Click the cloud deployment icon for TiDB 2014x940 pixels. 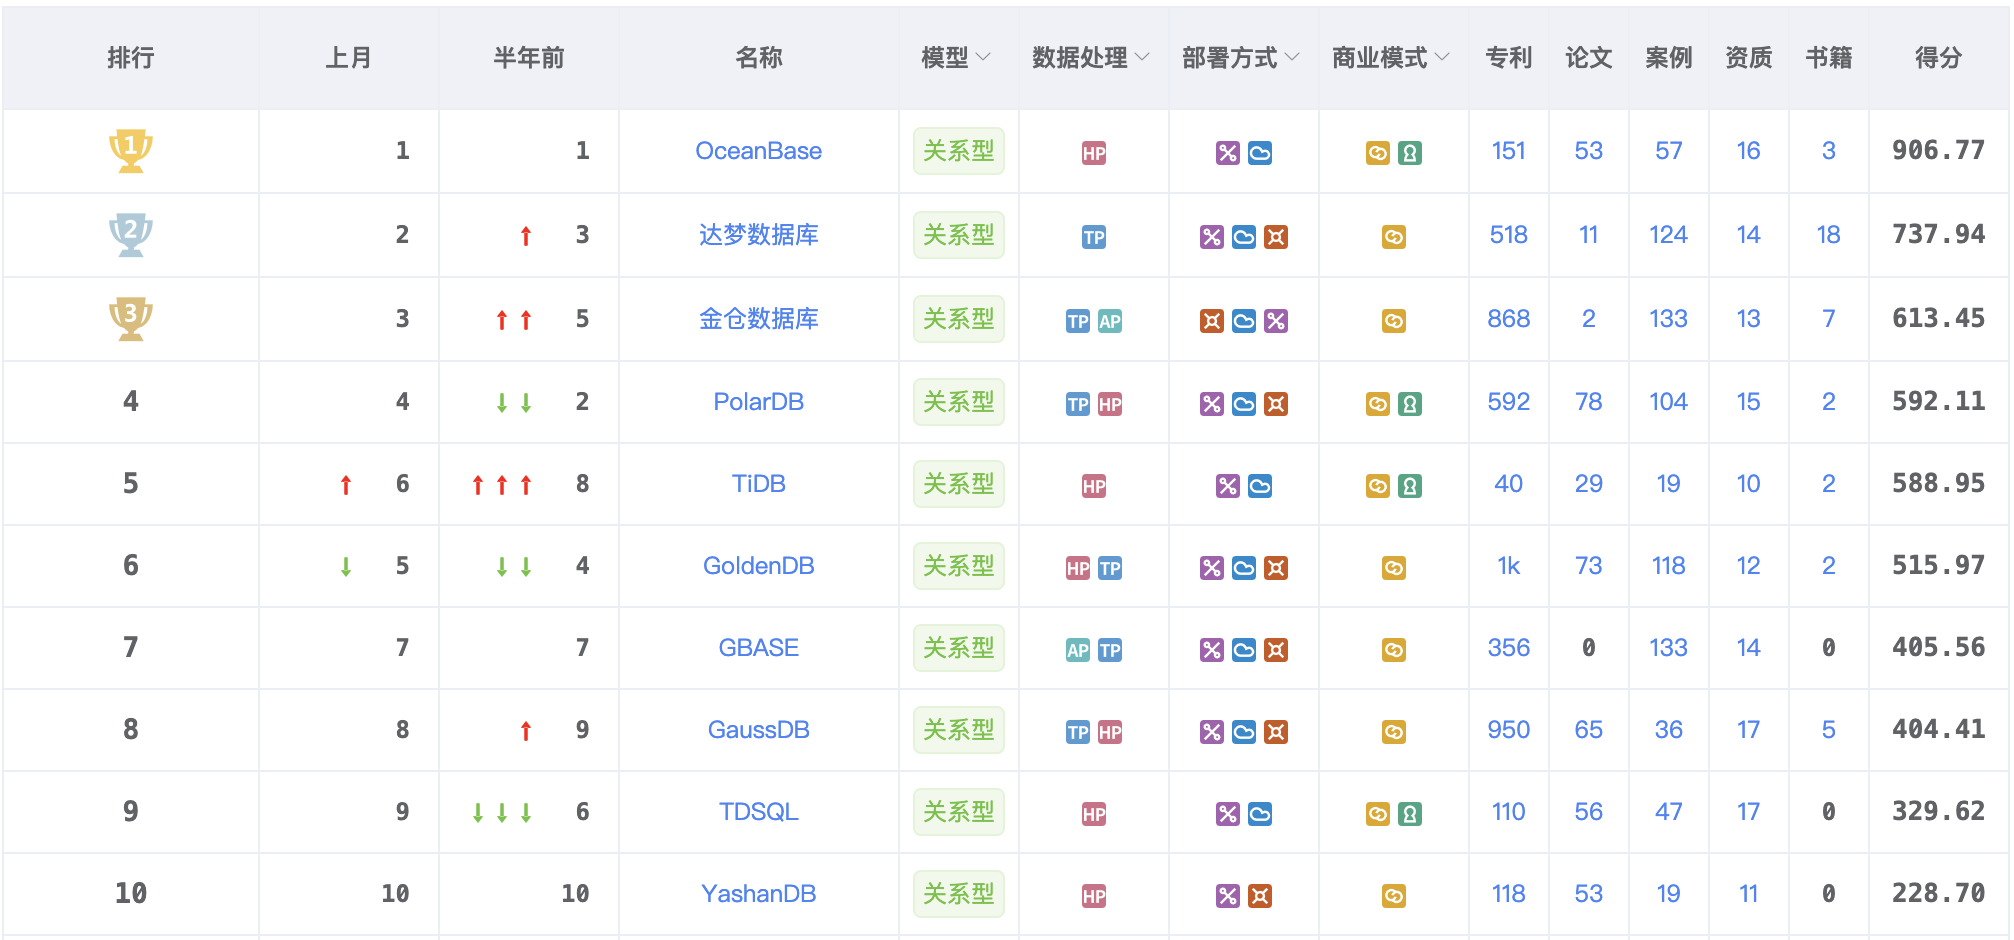click(x=1260, y=486)
